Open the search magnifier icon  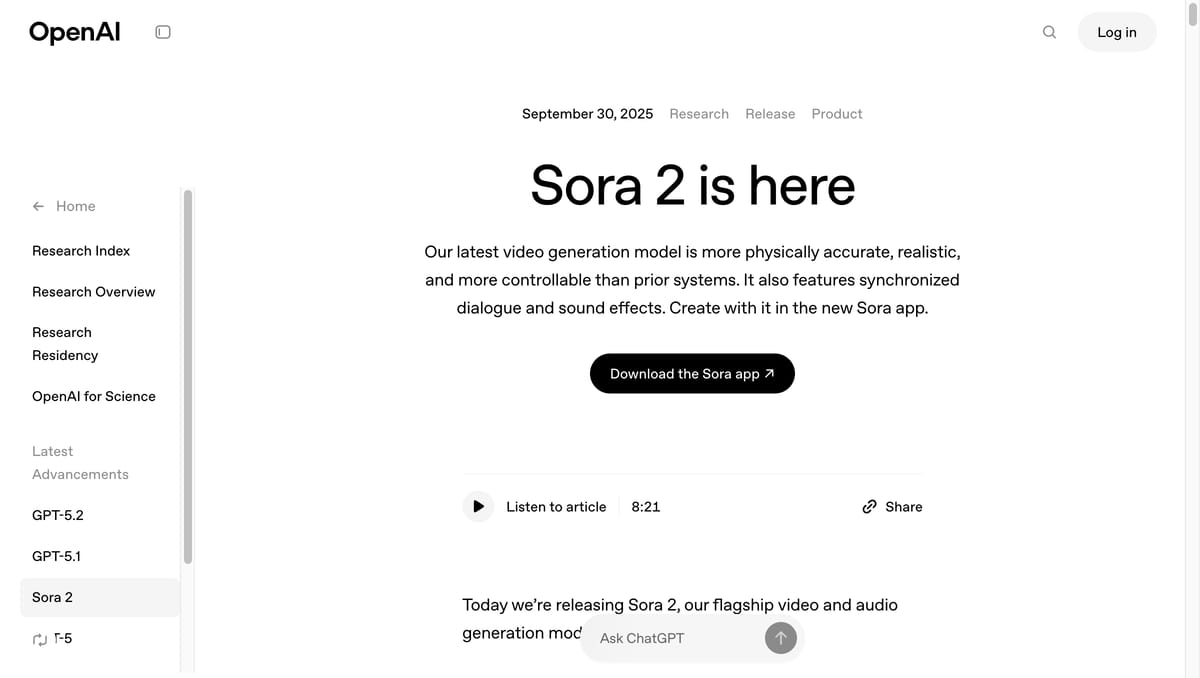tap(1049, 32)
